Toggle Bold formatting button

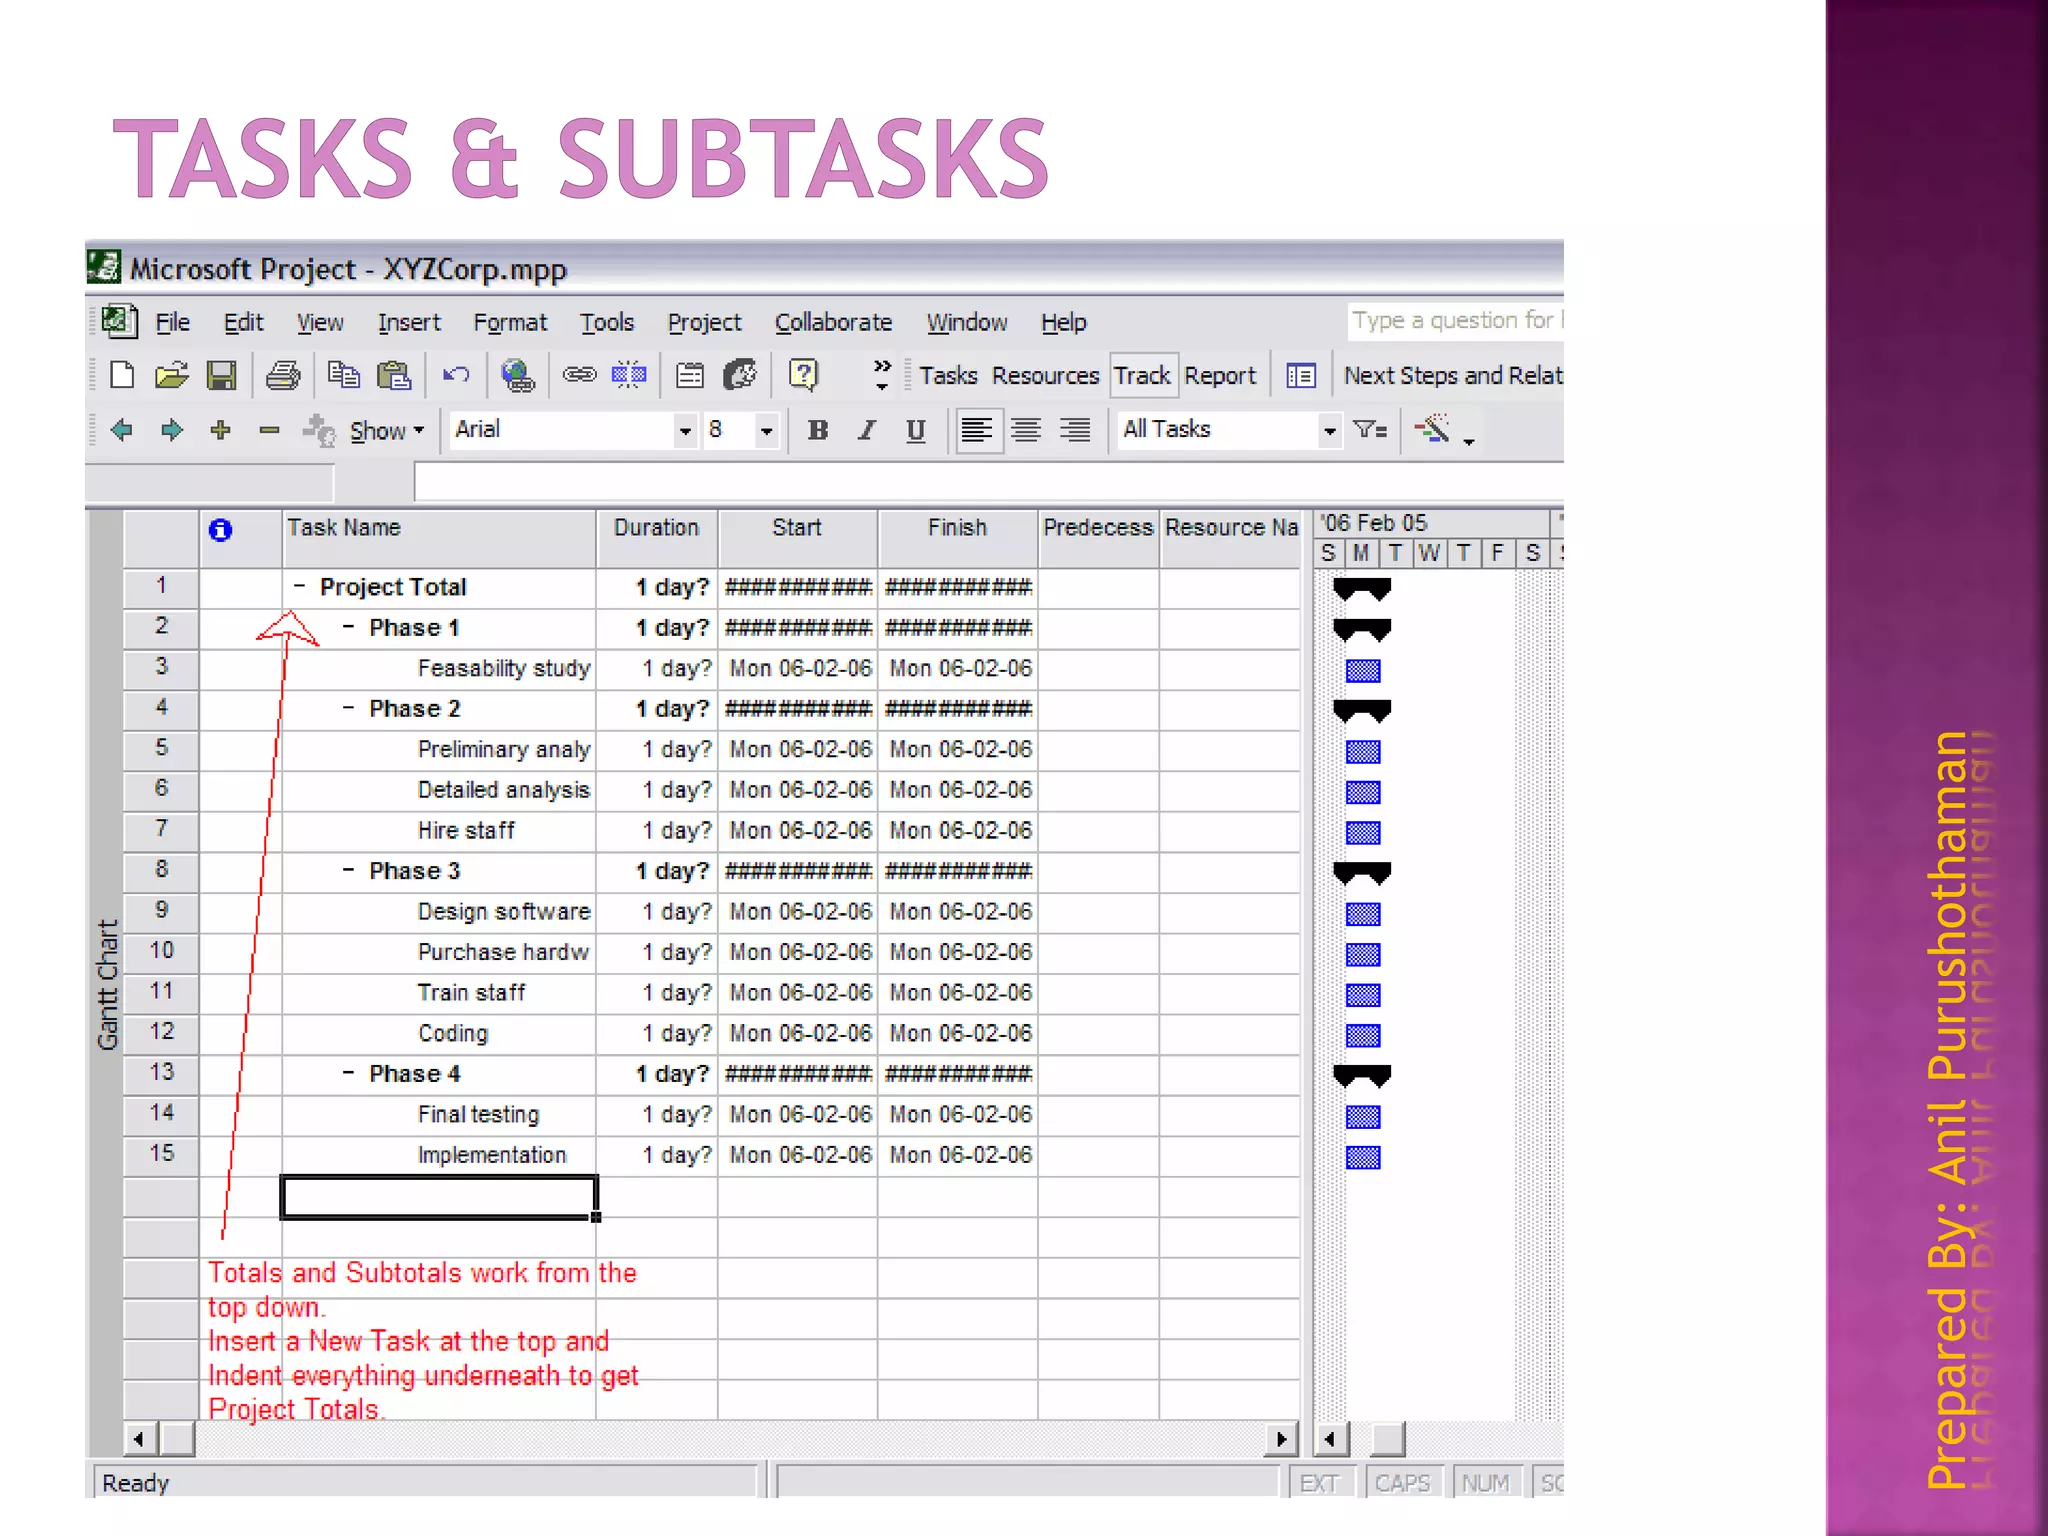click(817, 430)
